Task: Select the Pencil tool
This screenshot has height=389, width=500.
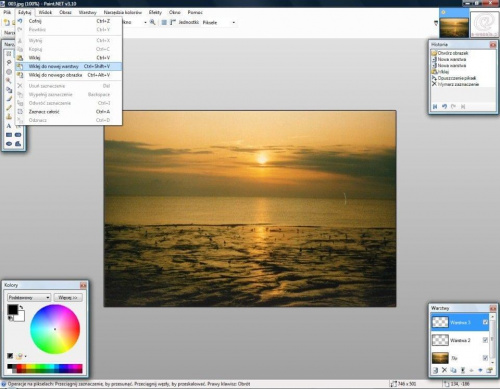Action: click(9, 108)
